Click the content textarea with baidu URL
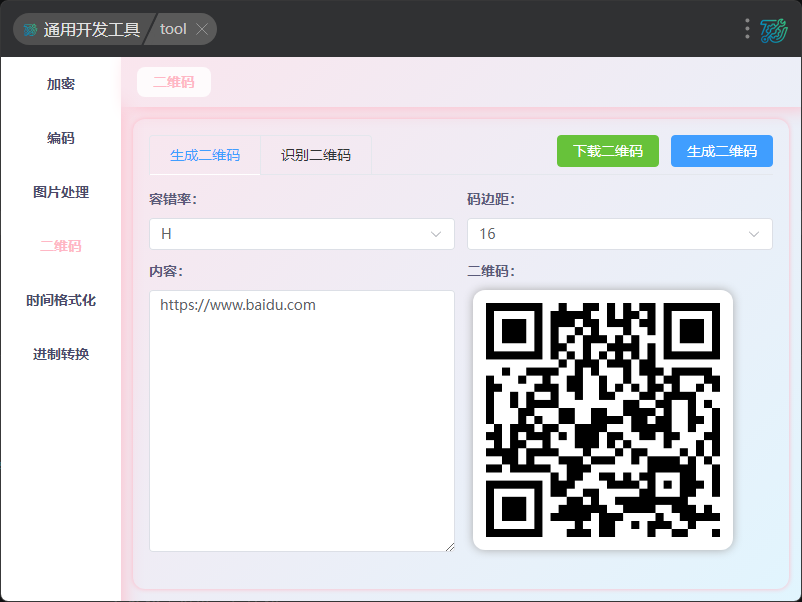 point(302,421)
